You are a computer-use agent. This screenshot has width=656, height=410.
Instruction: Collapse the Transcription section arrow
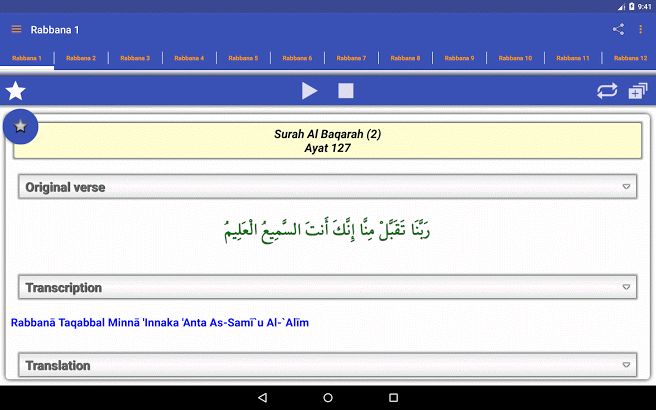tap(626, 287)
